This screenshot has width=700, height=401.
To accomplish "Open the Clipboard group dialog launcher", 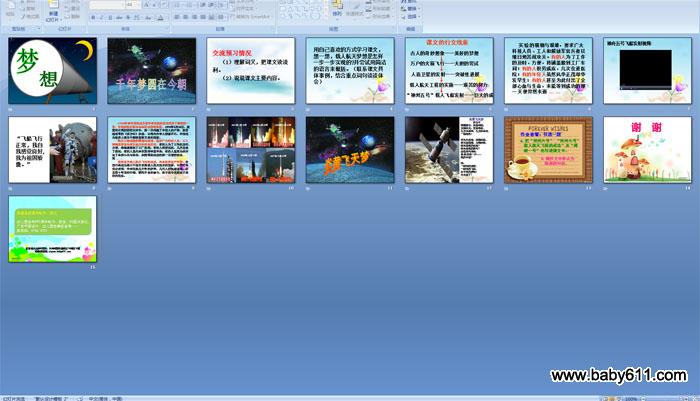I will [38, 29].
